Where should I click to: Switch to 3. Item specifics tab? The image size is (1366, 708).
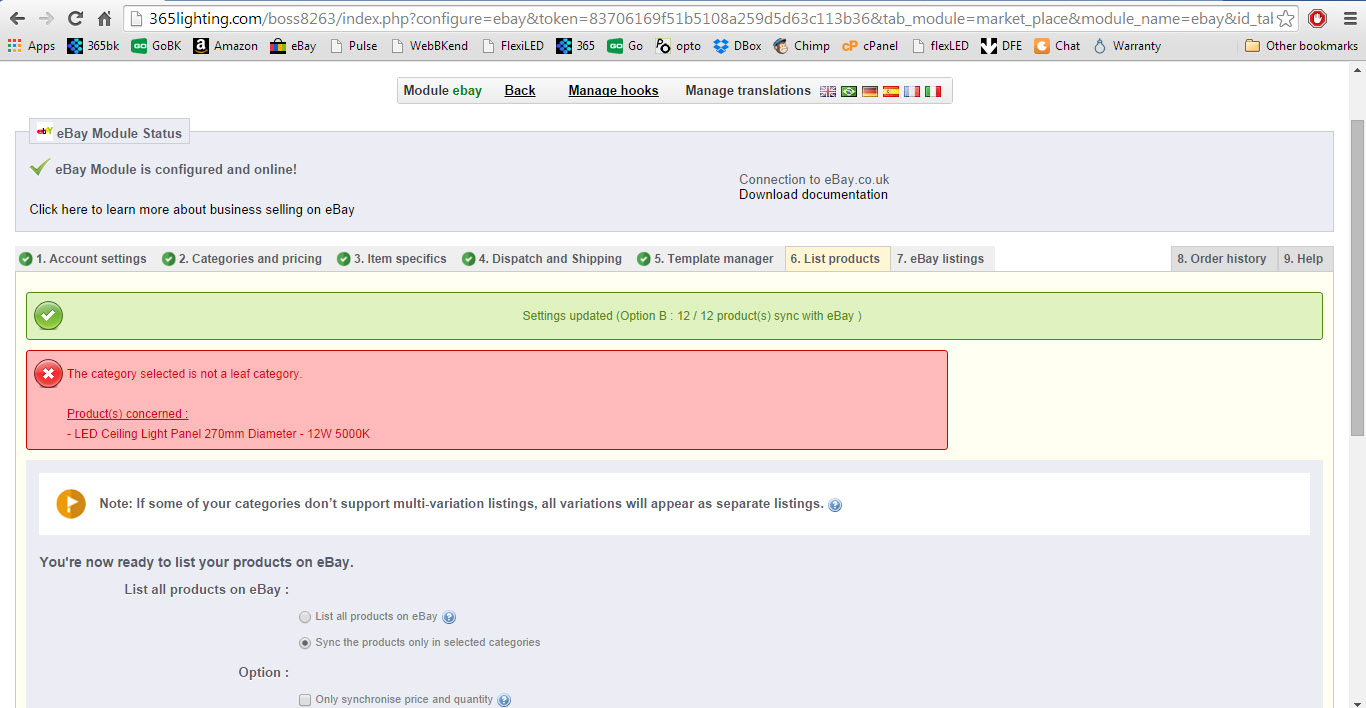pyautogui.click(x=392, y=259)
